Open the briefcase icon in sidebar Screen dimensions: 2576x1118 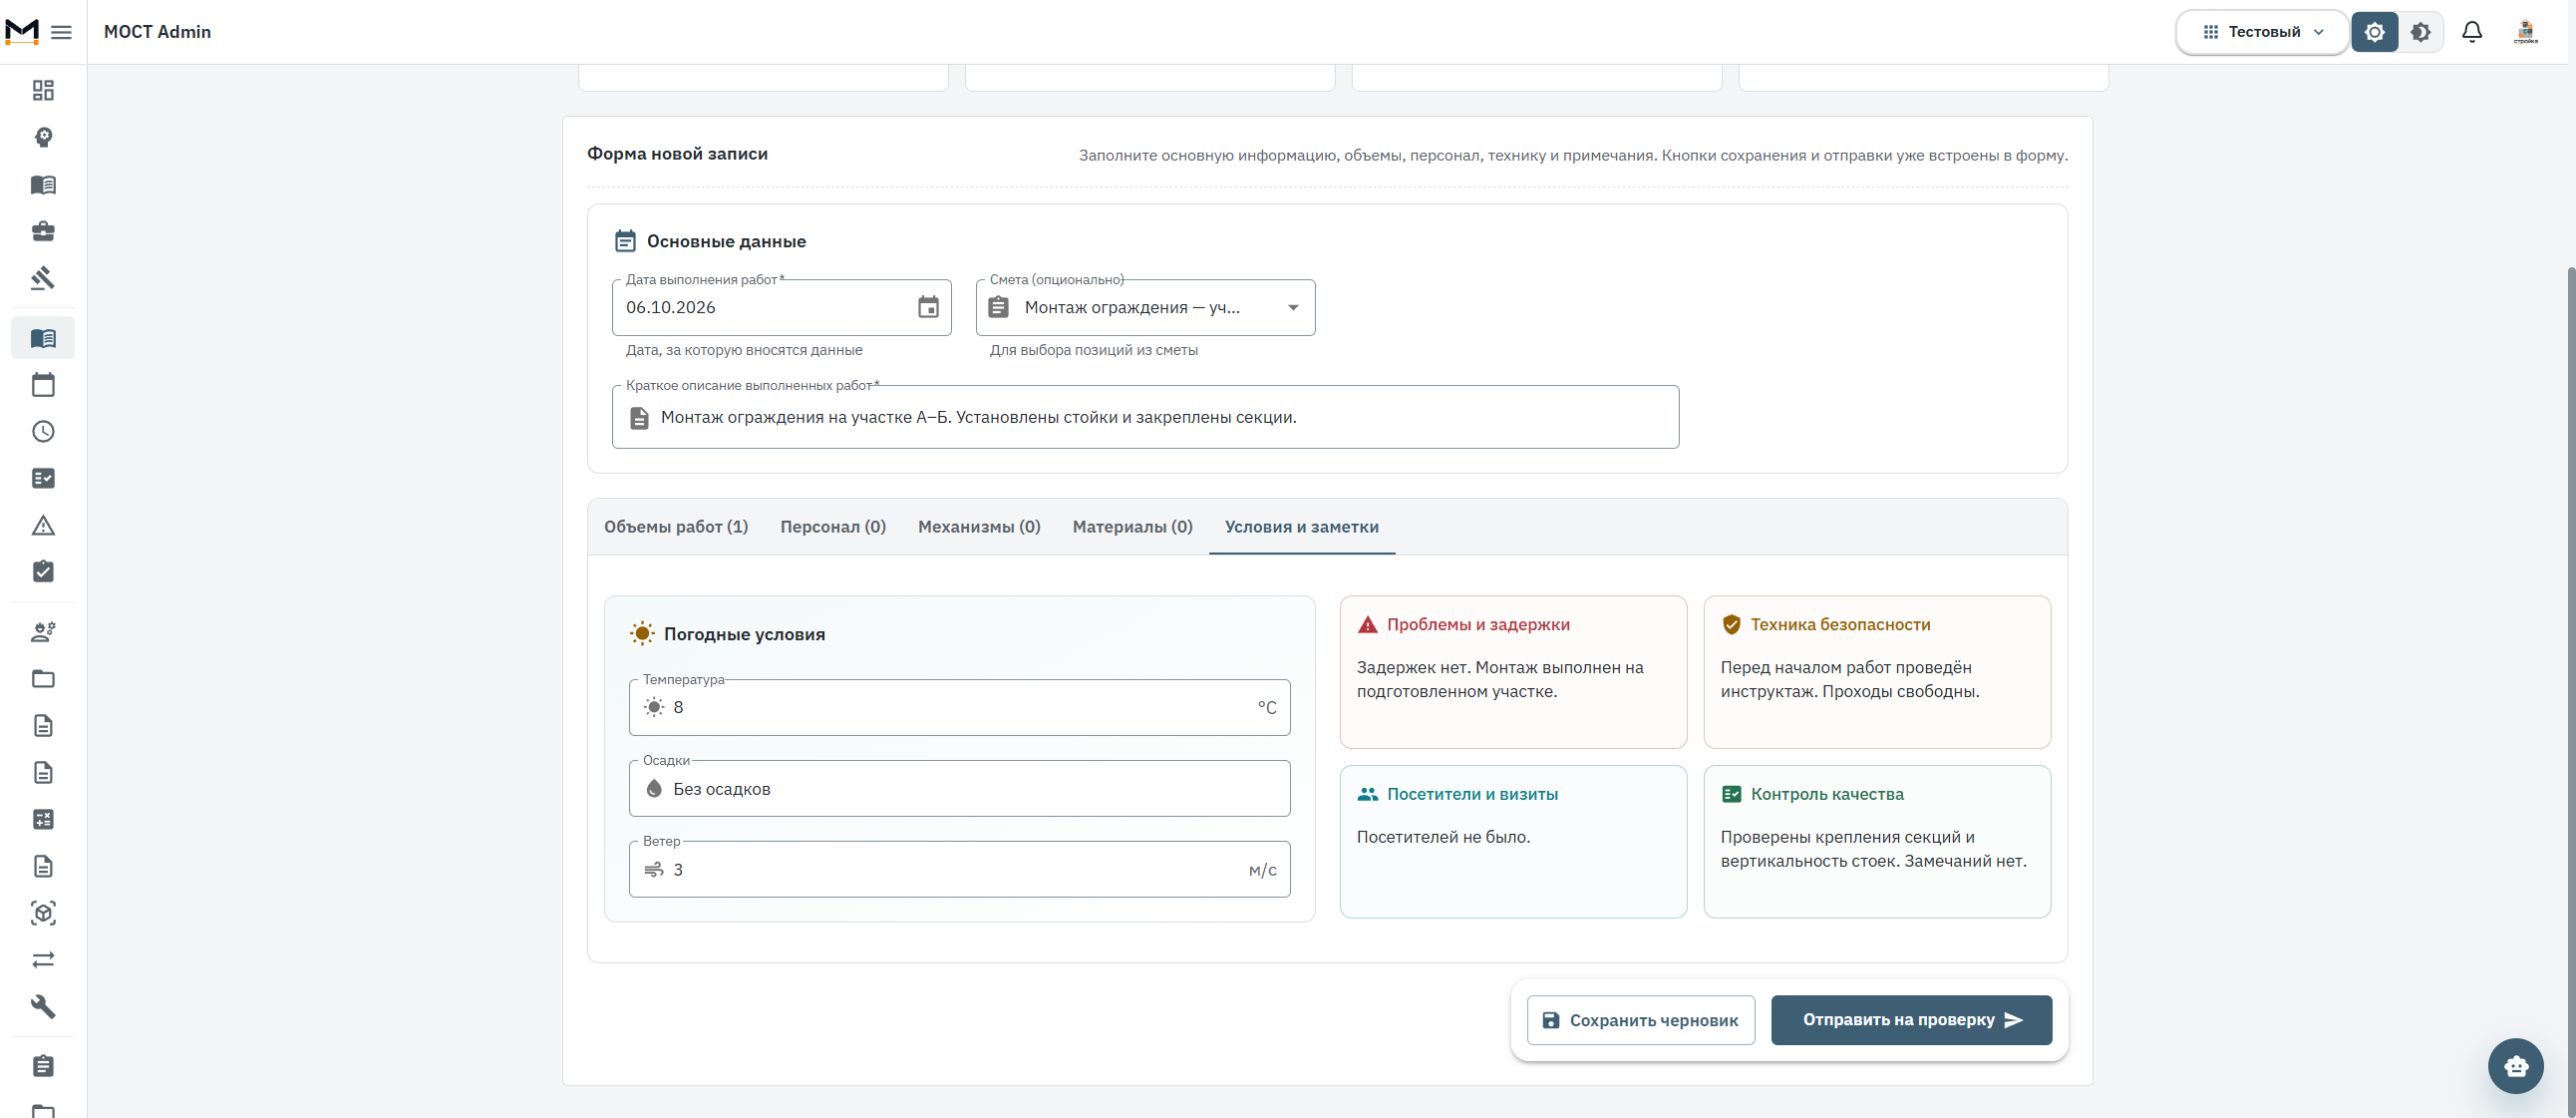[43, 231]
